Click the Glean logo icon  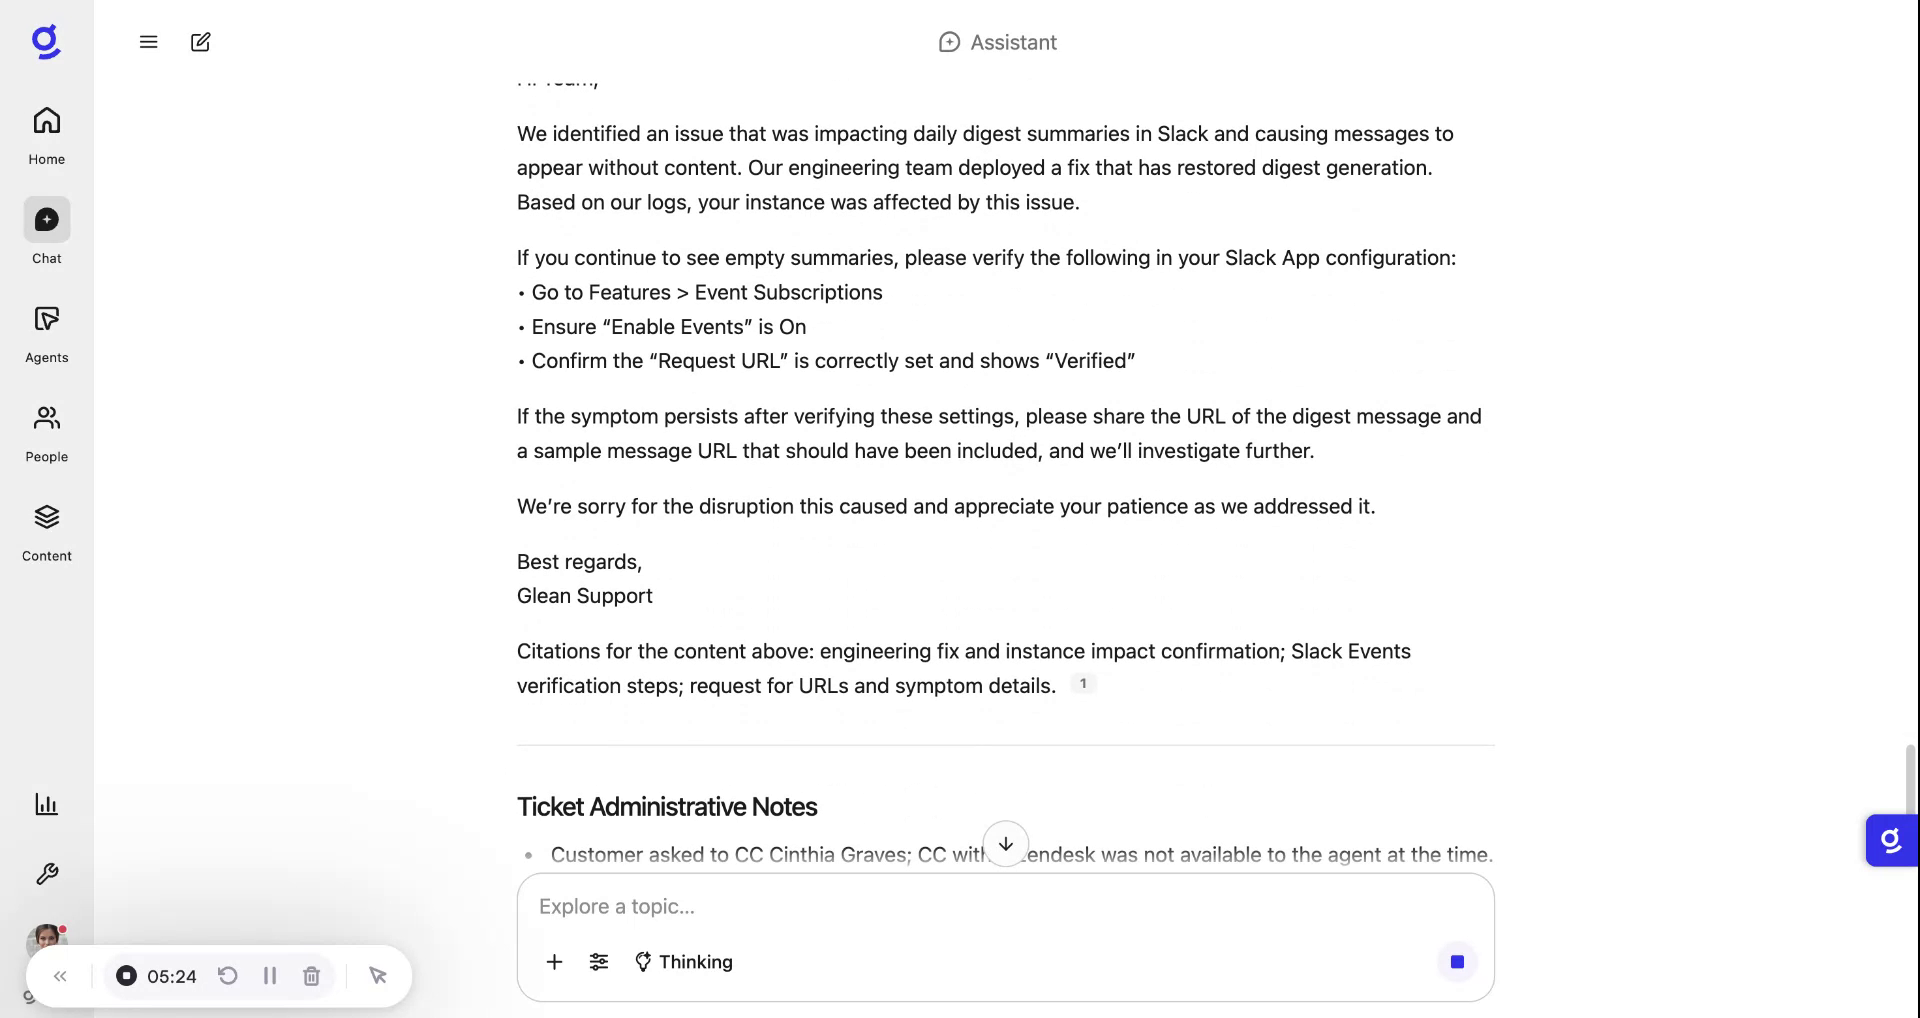click(x=46, y=42)
